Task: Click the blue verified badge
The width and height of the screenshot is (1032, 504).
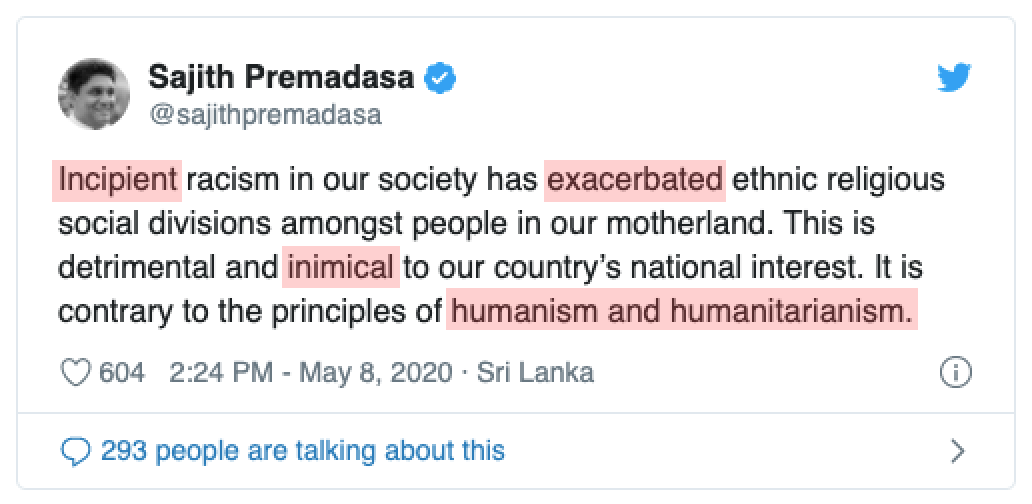Action: 440,78
